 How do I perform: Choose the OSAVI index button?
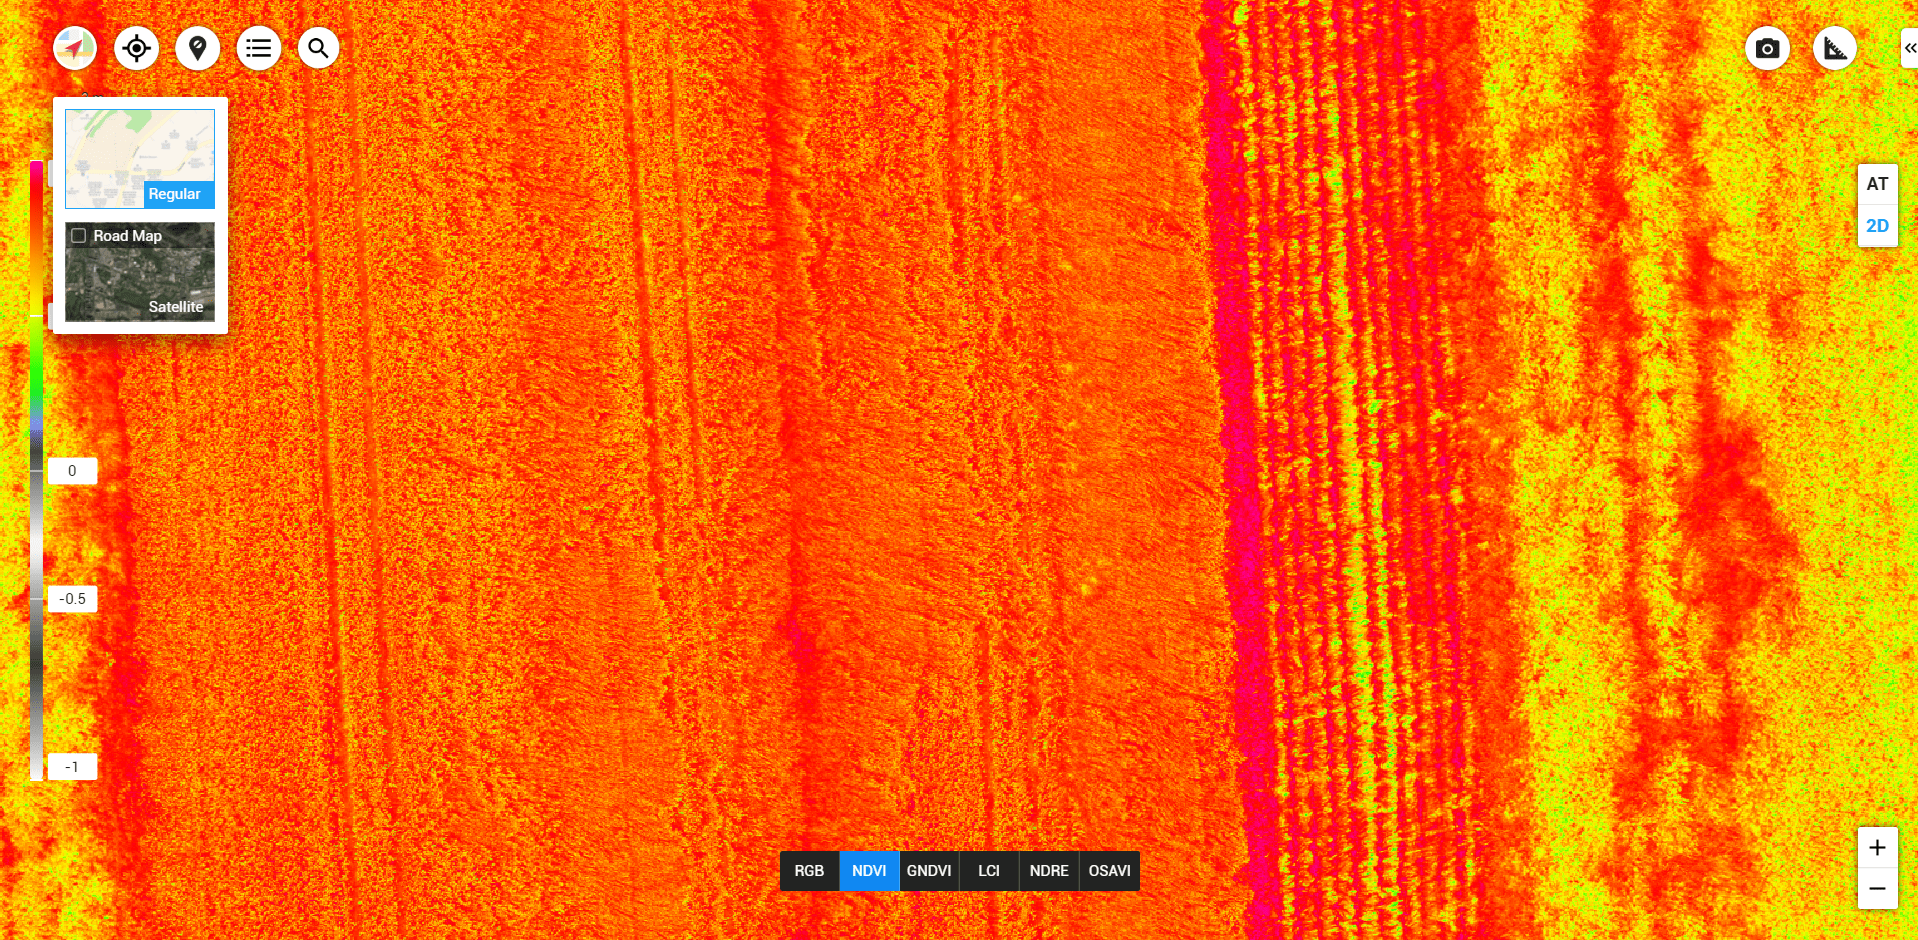tap(1109, 871)
